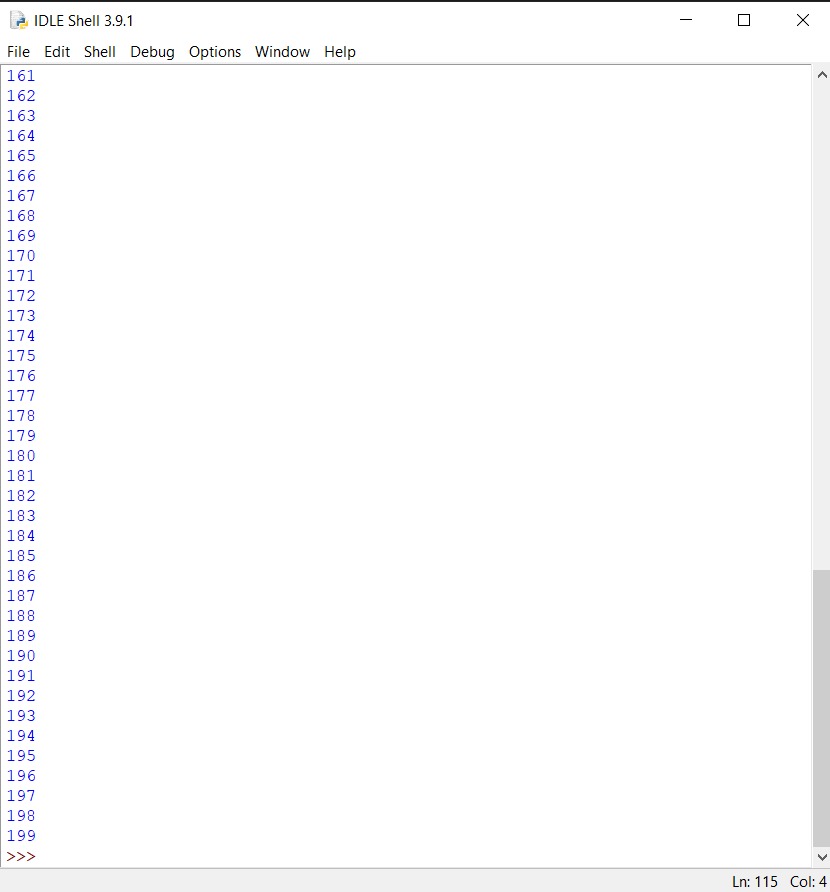Click output line 169
This screenshot has width=830, height=892.
21,236
